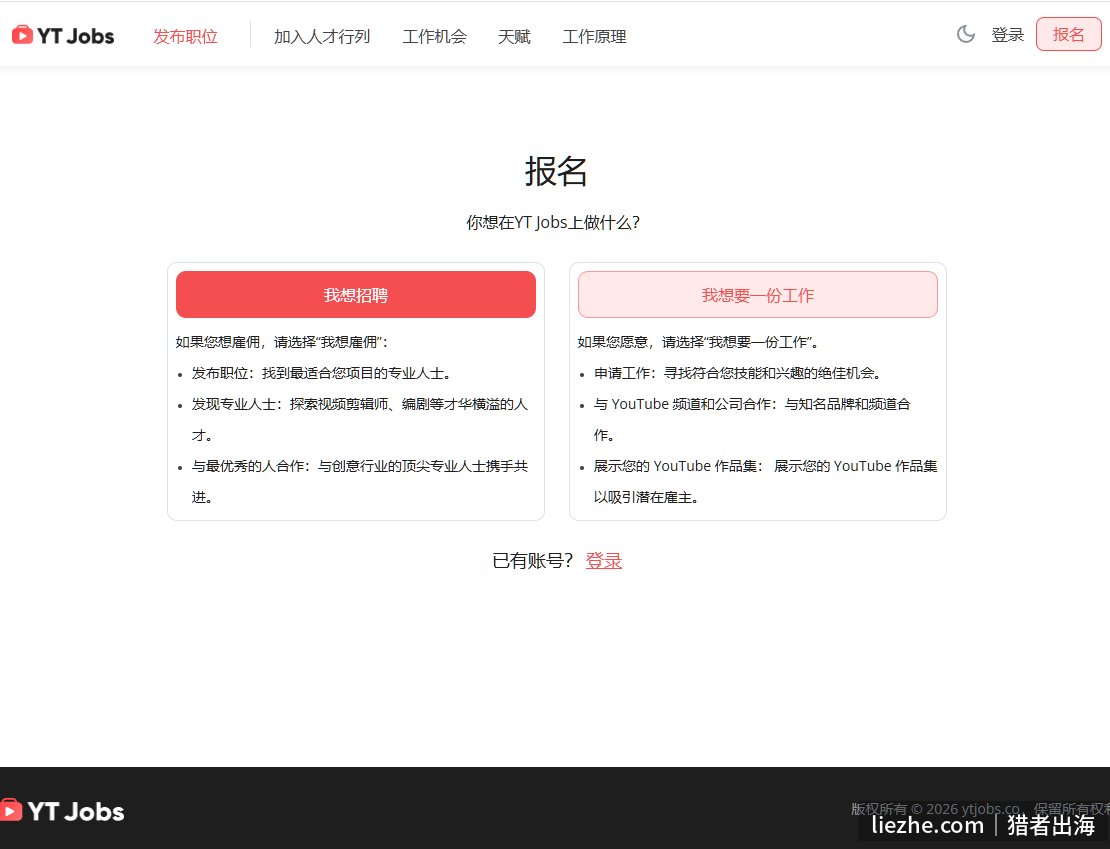Click the bullet starting 发现专业人士
The height and width of the screenshot is (849, 1110).
360,419
